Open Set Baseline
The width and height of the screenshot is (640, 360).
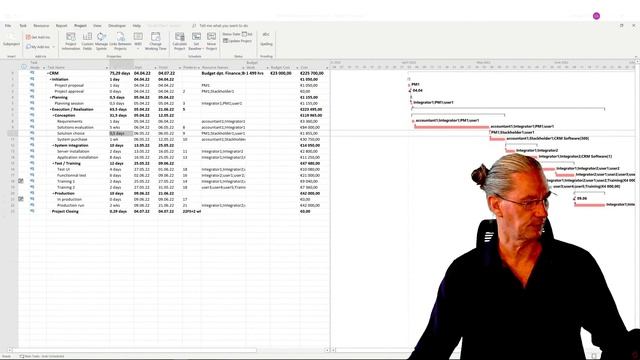point(196,41)
